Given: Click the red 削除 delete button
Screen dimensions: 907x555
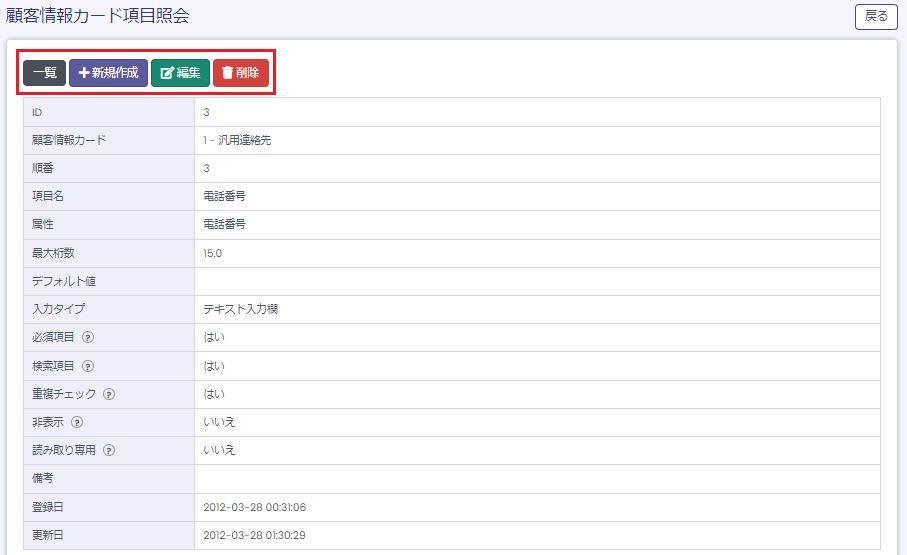Looking at the screenshot, I should coord(240,73).
